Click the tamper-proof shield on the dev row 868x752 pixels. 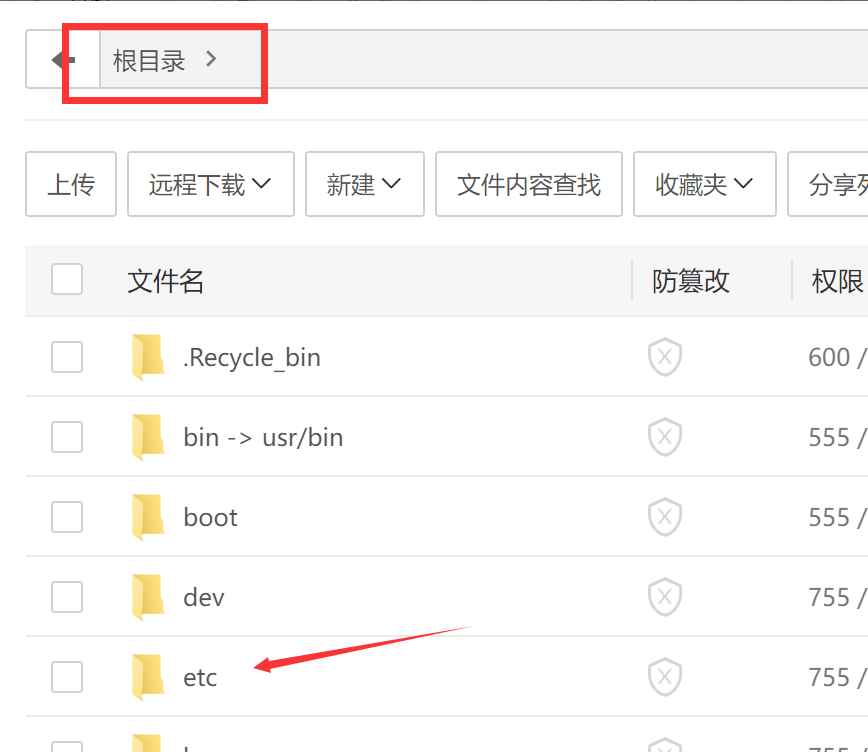(664, 597)
